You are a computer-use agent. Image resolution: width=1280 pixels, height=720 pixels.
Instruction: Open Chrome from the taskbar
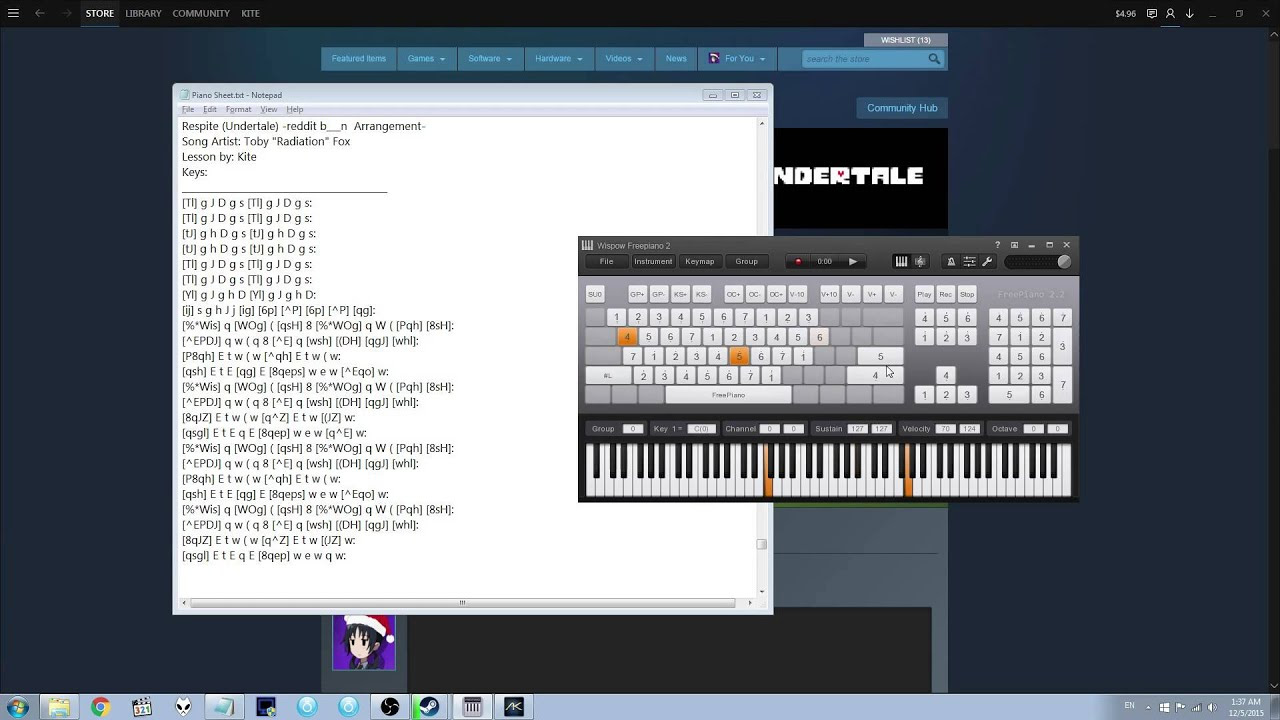coord(100,707)
